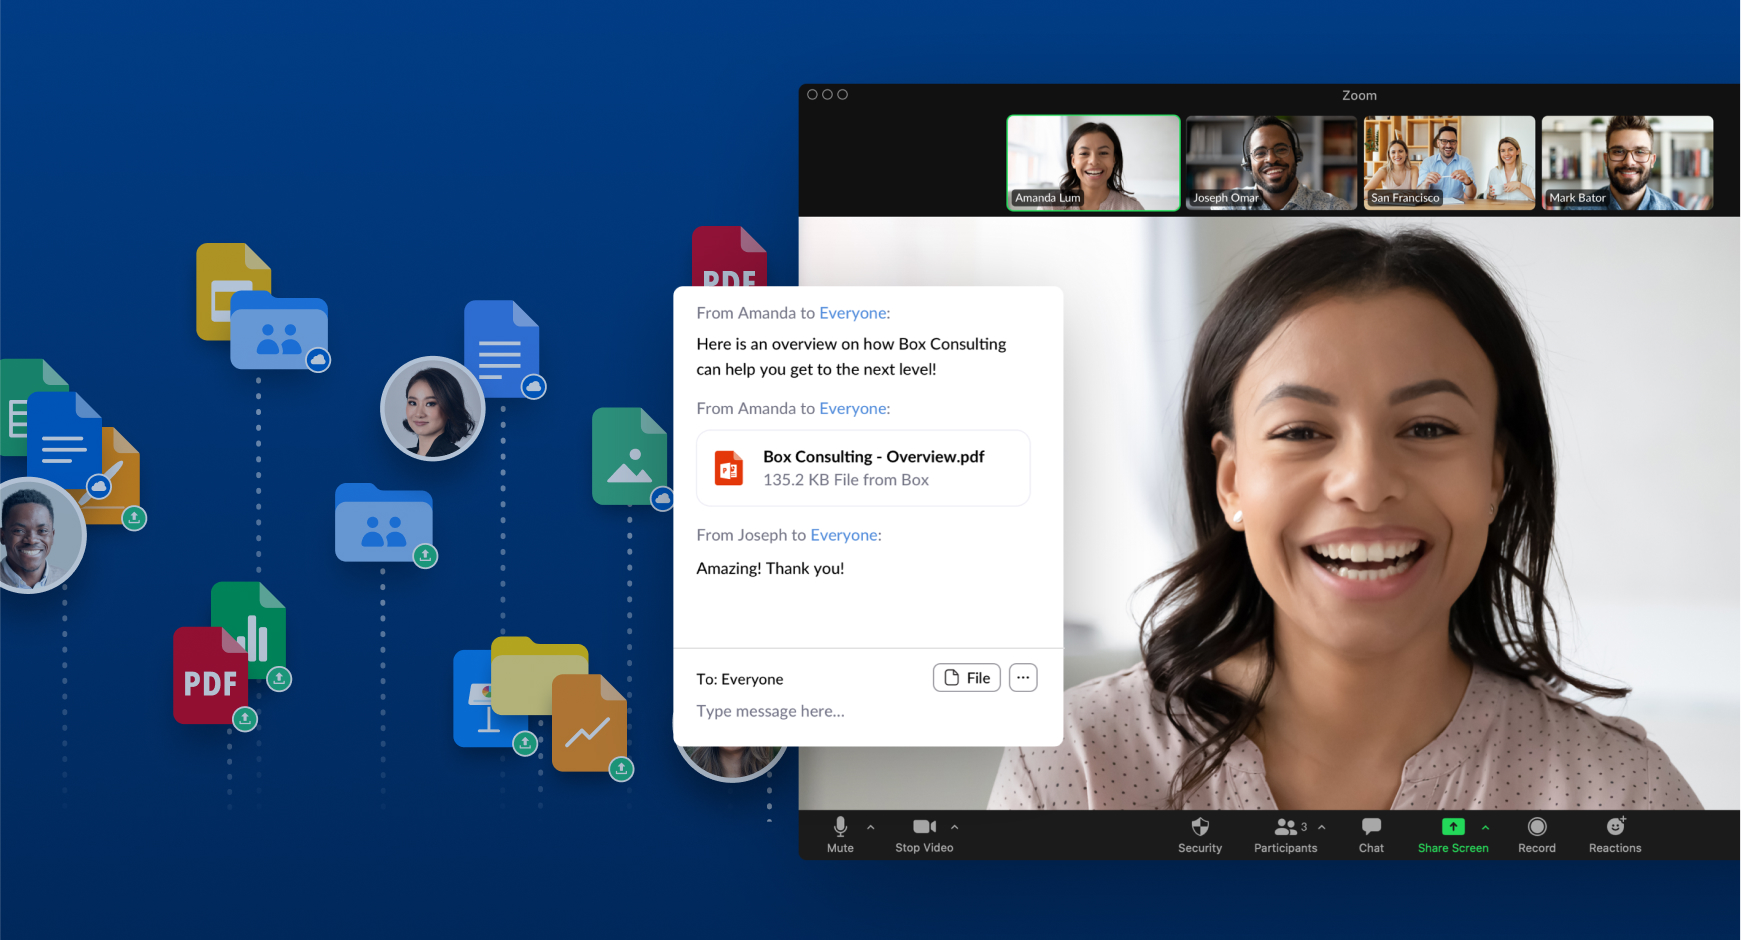Image resolution: width=1741 pixels, height=940 pixels.
Task: Expand the caret next to Participants
Action: (1322, 827)
